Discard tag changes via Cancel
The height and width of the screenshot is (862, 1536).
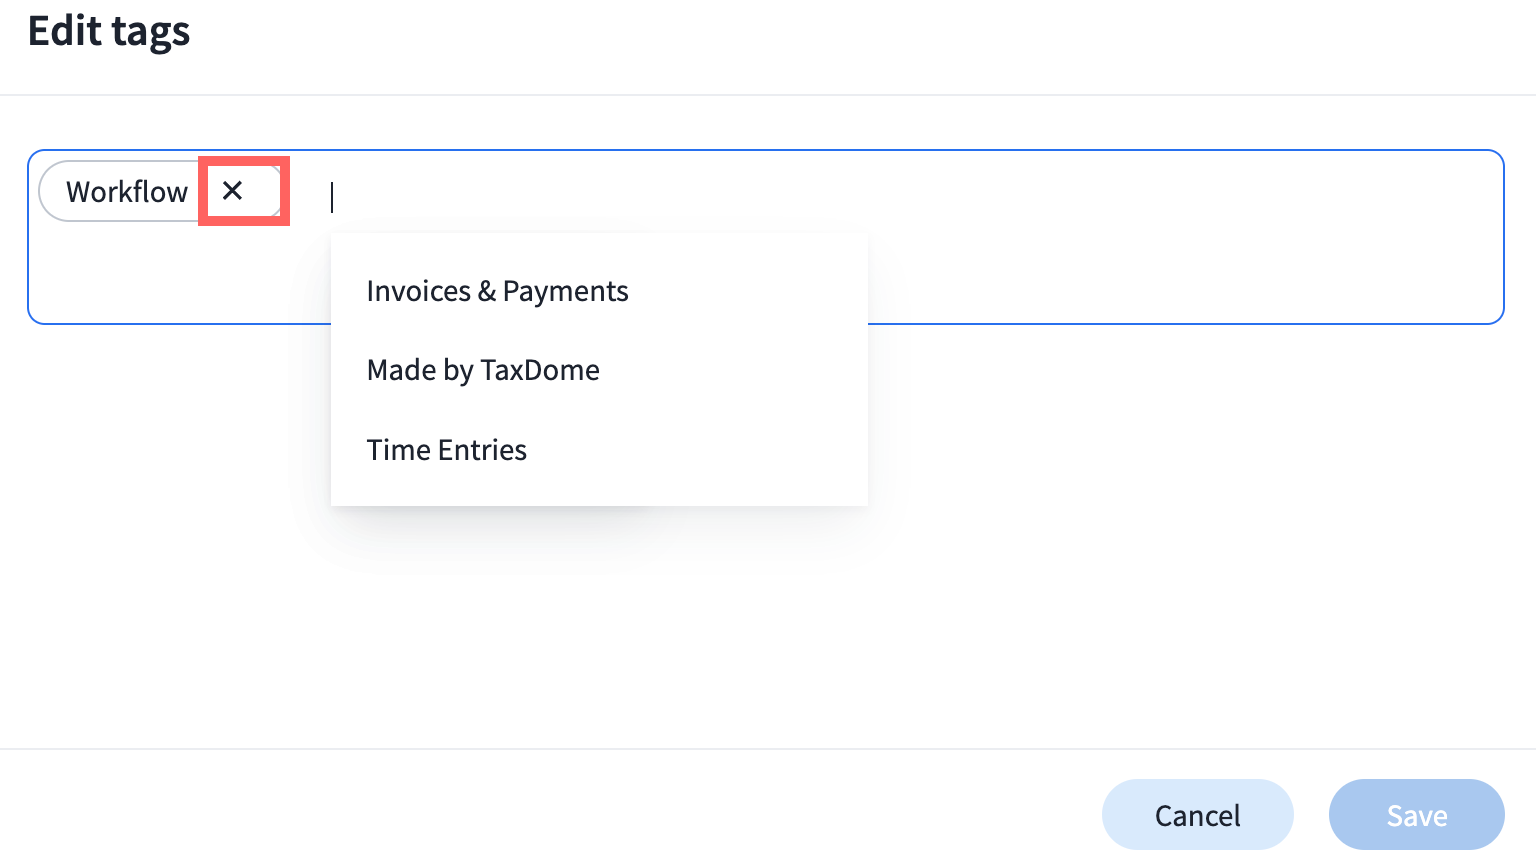click(1197, 815)
